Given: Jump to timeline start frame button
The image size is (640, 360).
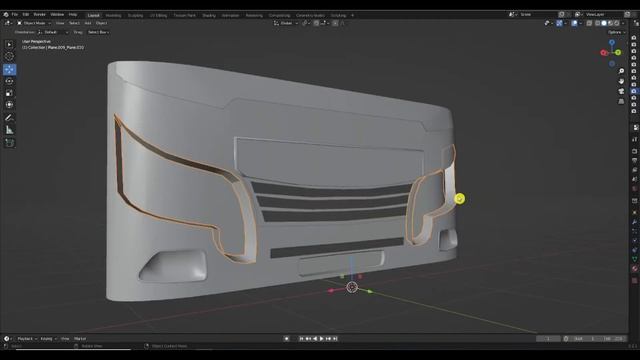Looking at the screenshot, I should [301, 339].
